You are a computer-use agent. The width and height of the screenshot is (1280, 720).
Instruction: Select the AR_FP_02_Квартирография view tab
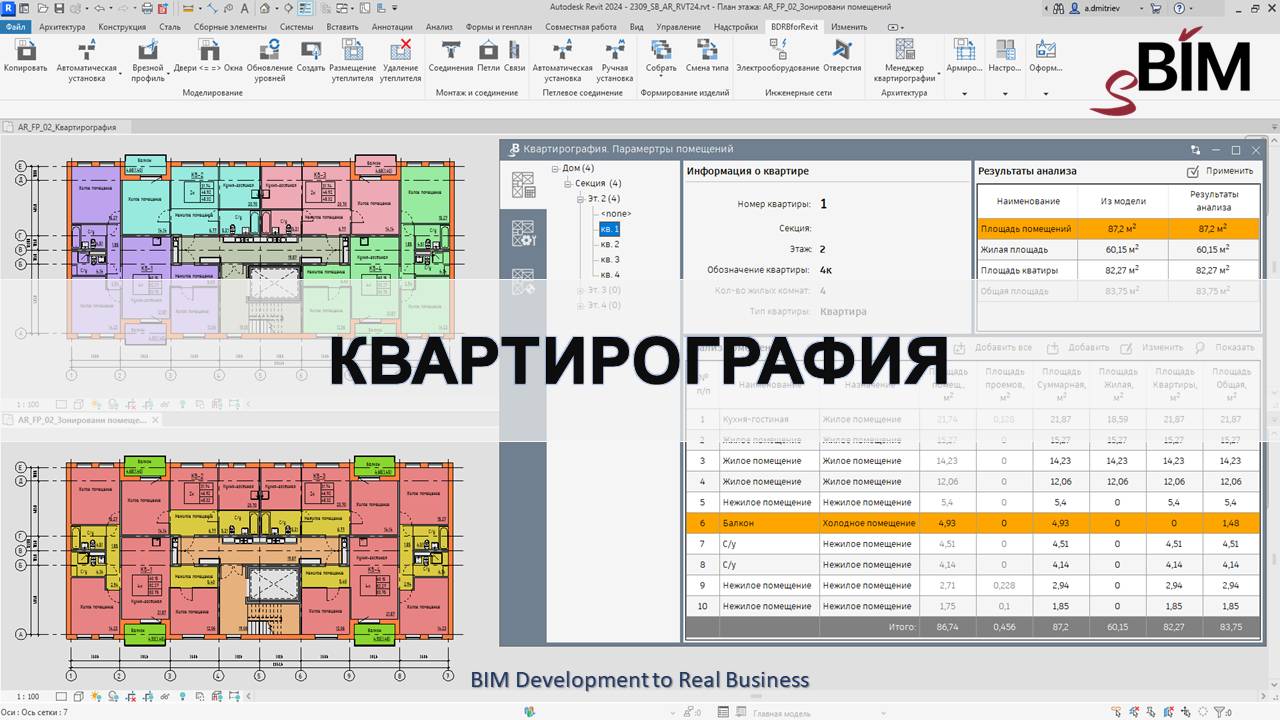point(66,127)
